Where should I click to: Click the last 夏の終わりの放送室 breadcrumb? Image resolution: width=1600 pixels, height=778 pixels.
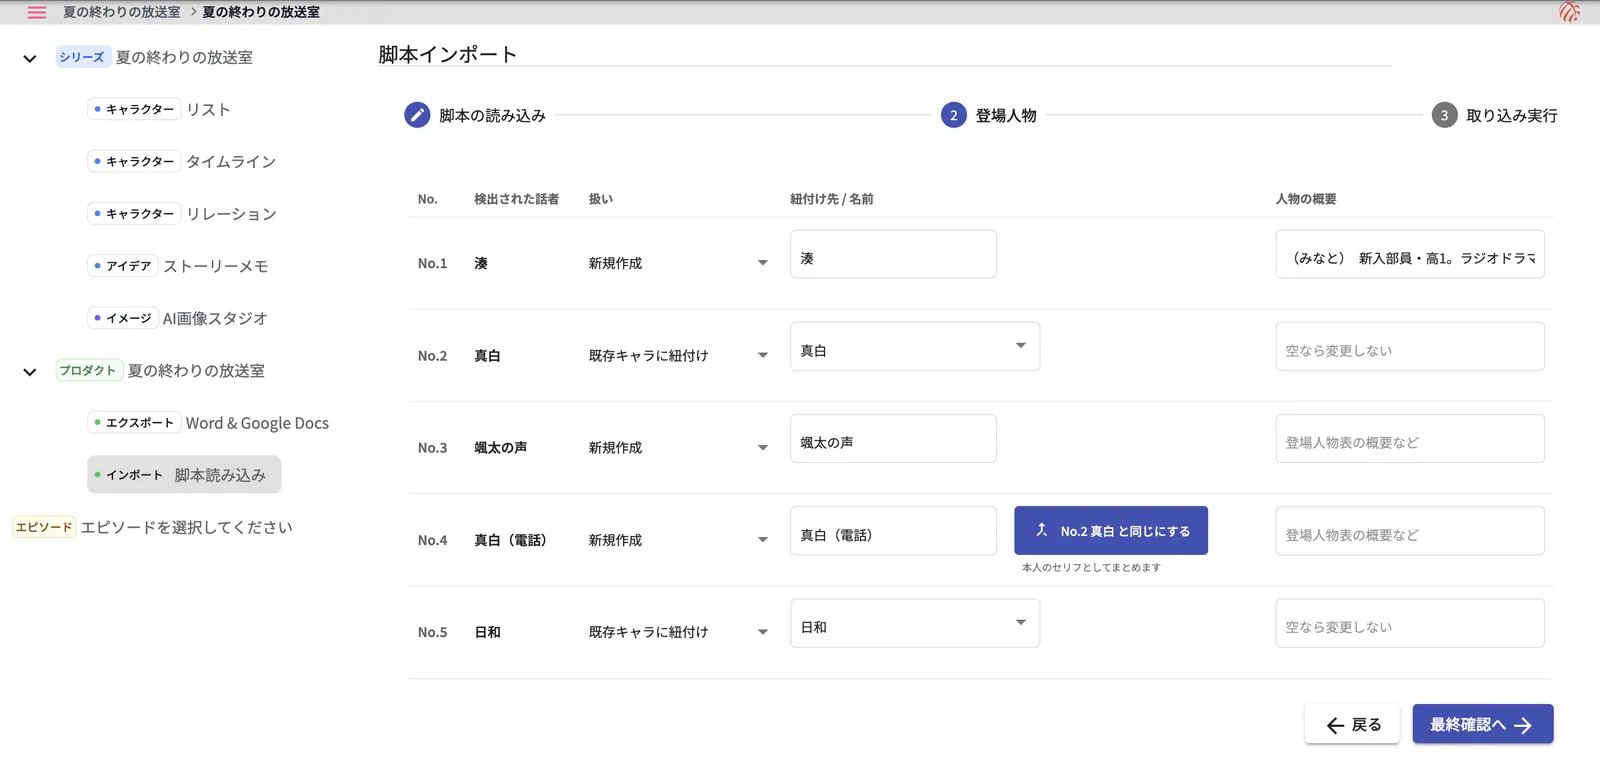(x=261, y=12)
